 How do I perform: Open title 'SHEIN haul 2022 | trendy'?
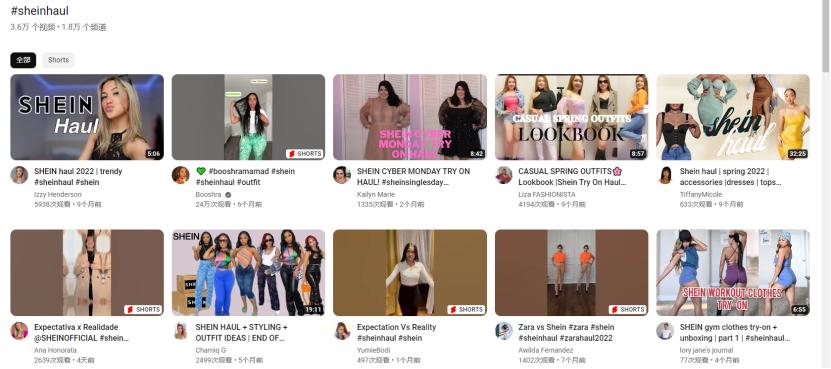tap(78, 177)
